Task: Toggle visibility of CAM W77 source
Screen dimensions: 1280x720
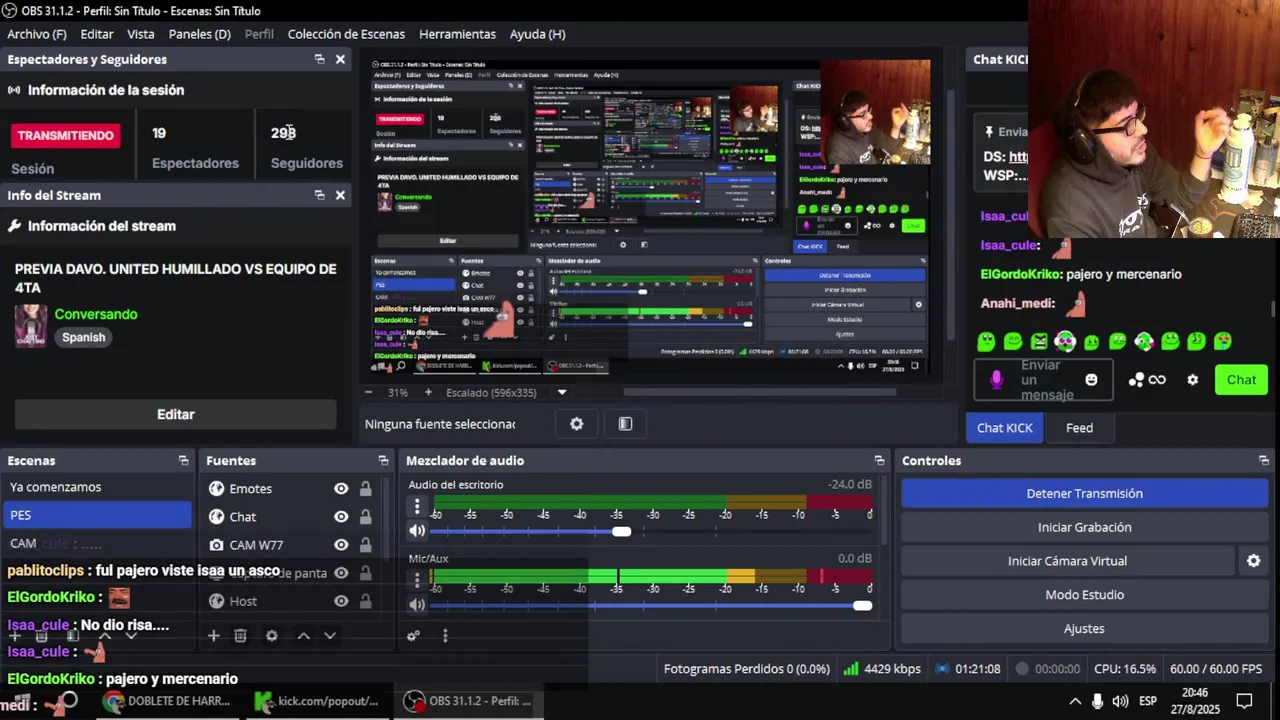Action: (x=341, y=545)
